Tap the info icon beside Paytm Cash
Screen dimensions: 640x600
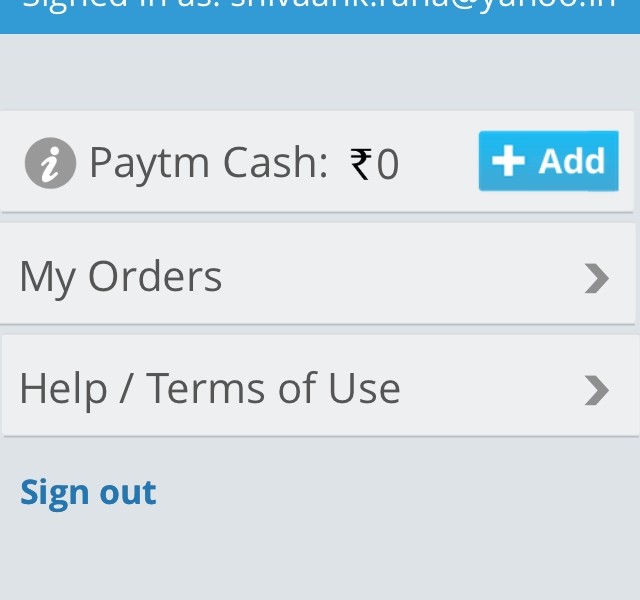pos(50,163)
